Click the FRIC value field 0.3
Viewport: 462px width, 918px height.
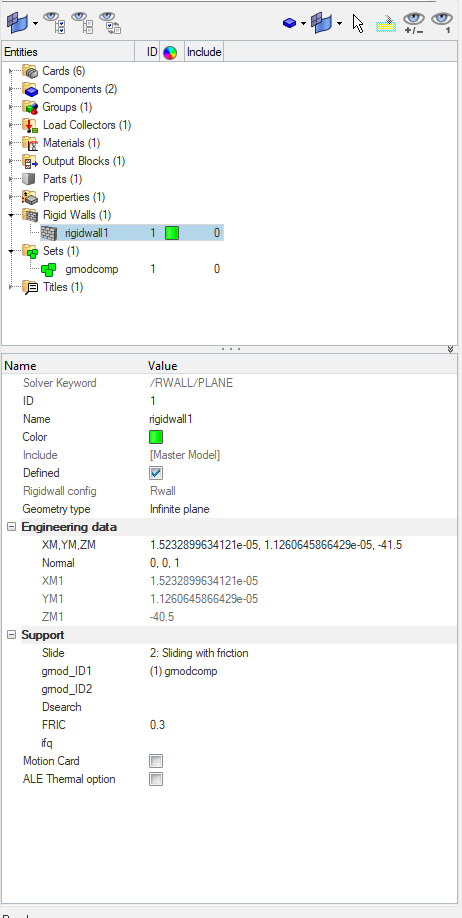click(x=158, y=725)
